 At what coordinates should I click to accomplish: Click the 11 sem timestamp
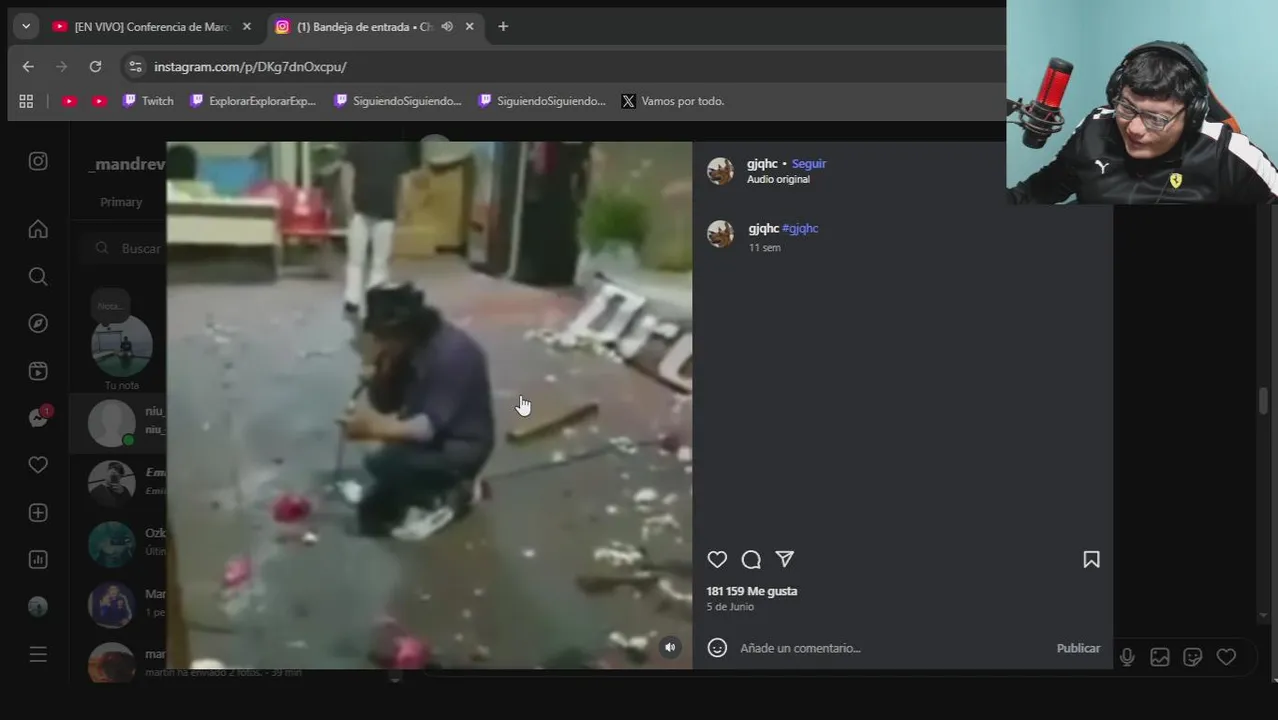[x=764, y=248]
